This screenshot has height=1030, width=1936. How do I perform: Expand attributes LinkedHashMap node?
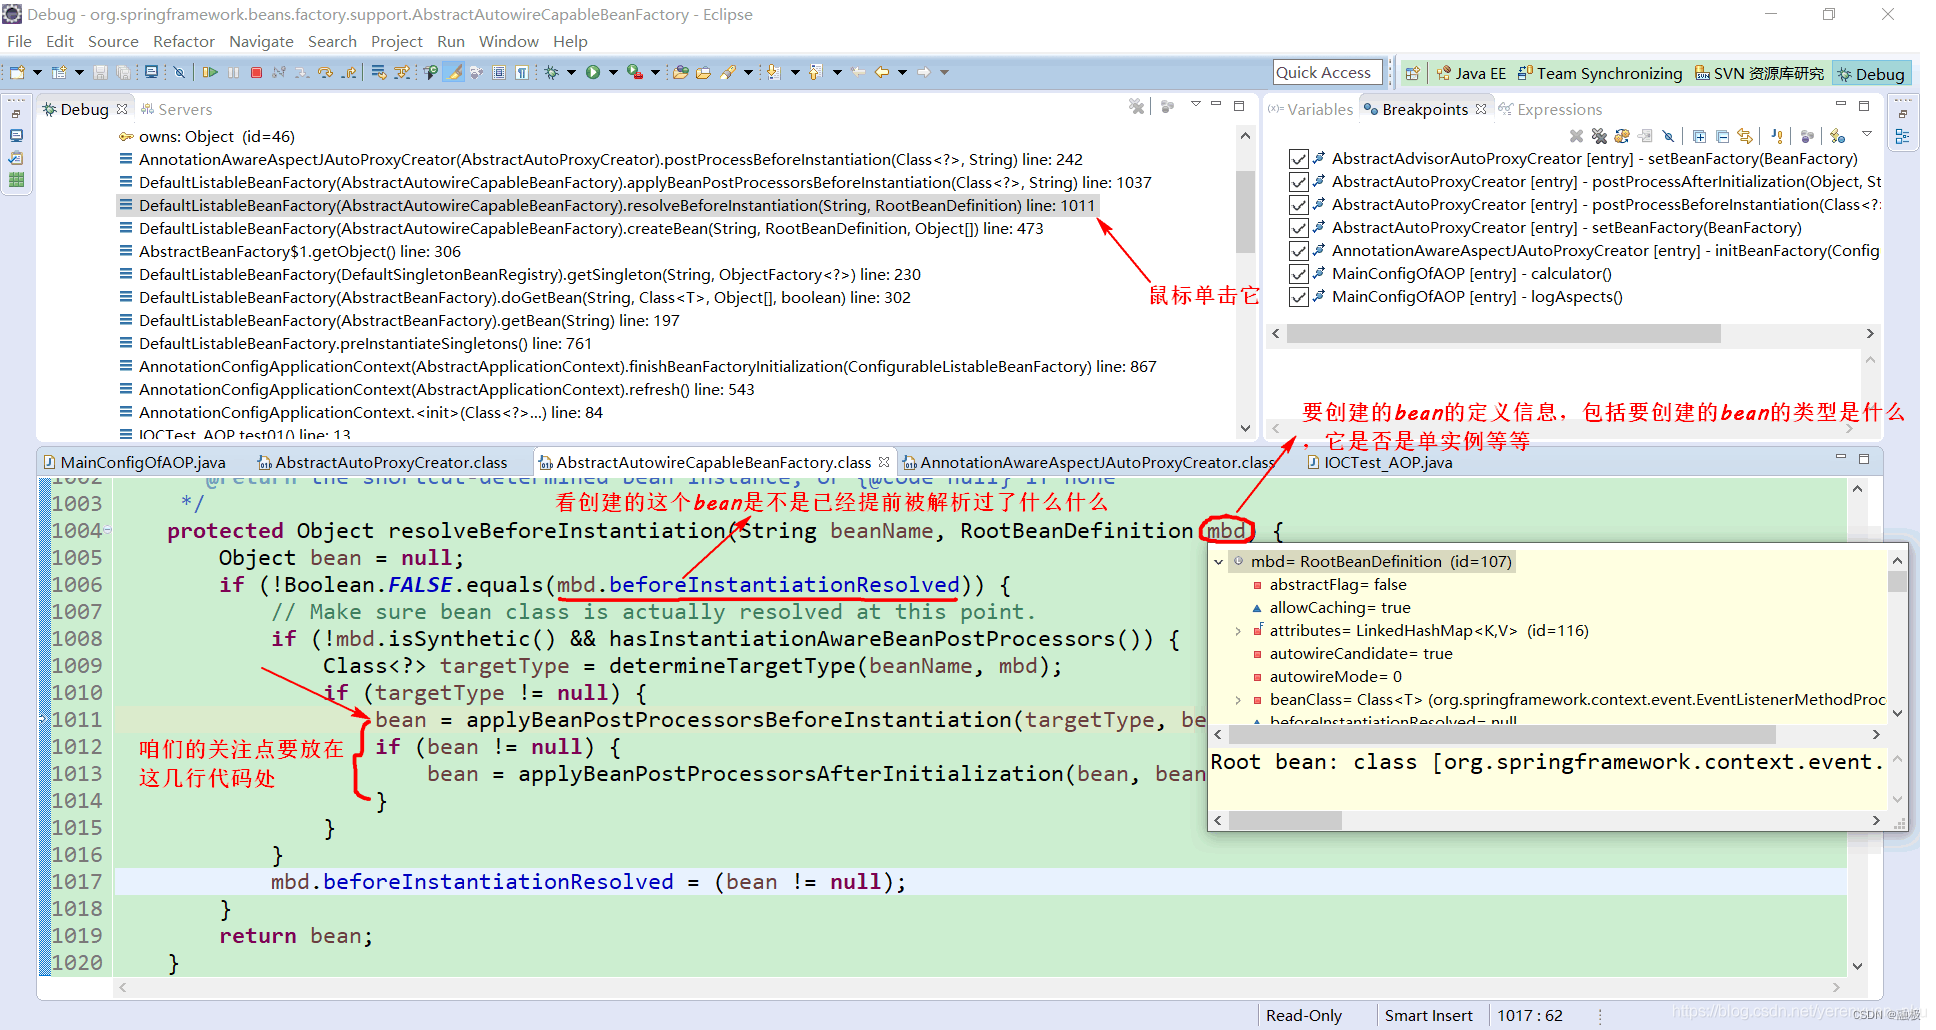[1238, 631]
